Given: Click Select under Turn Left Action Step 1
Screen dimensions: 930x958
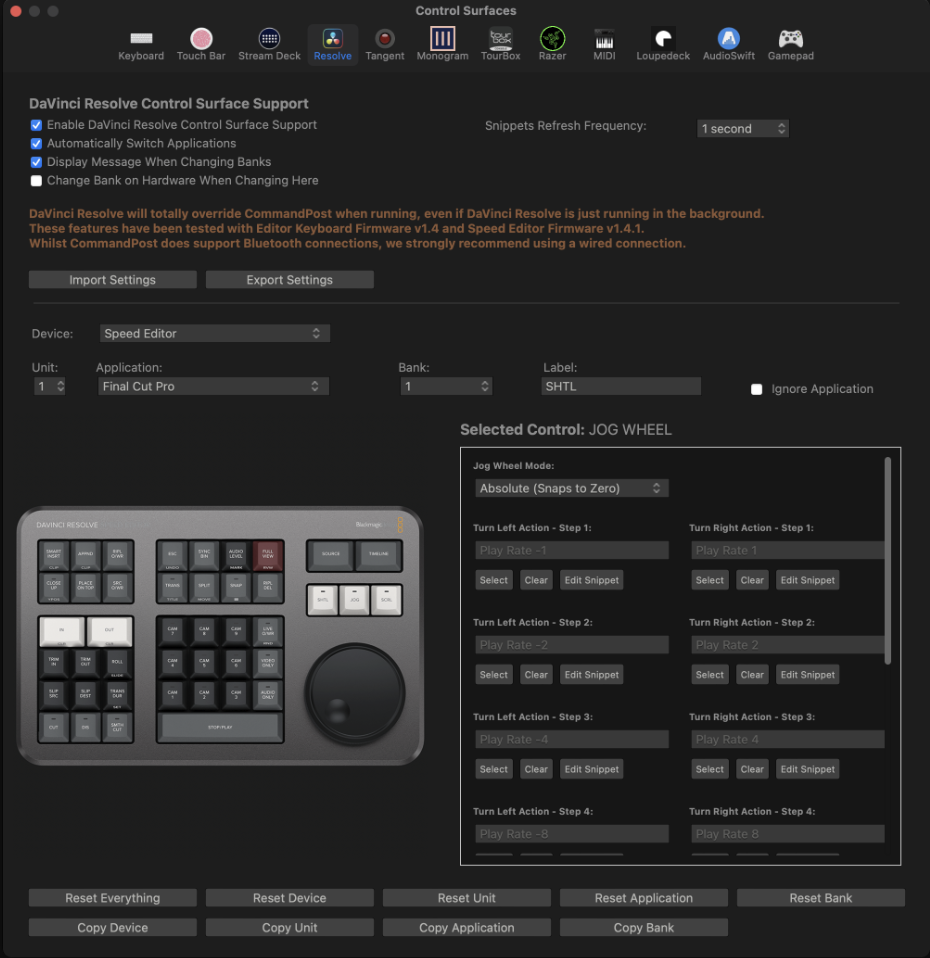Looking at the screenshot, I should (494, 580).
